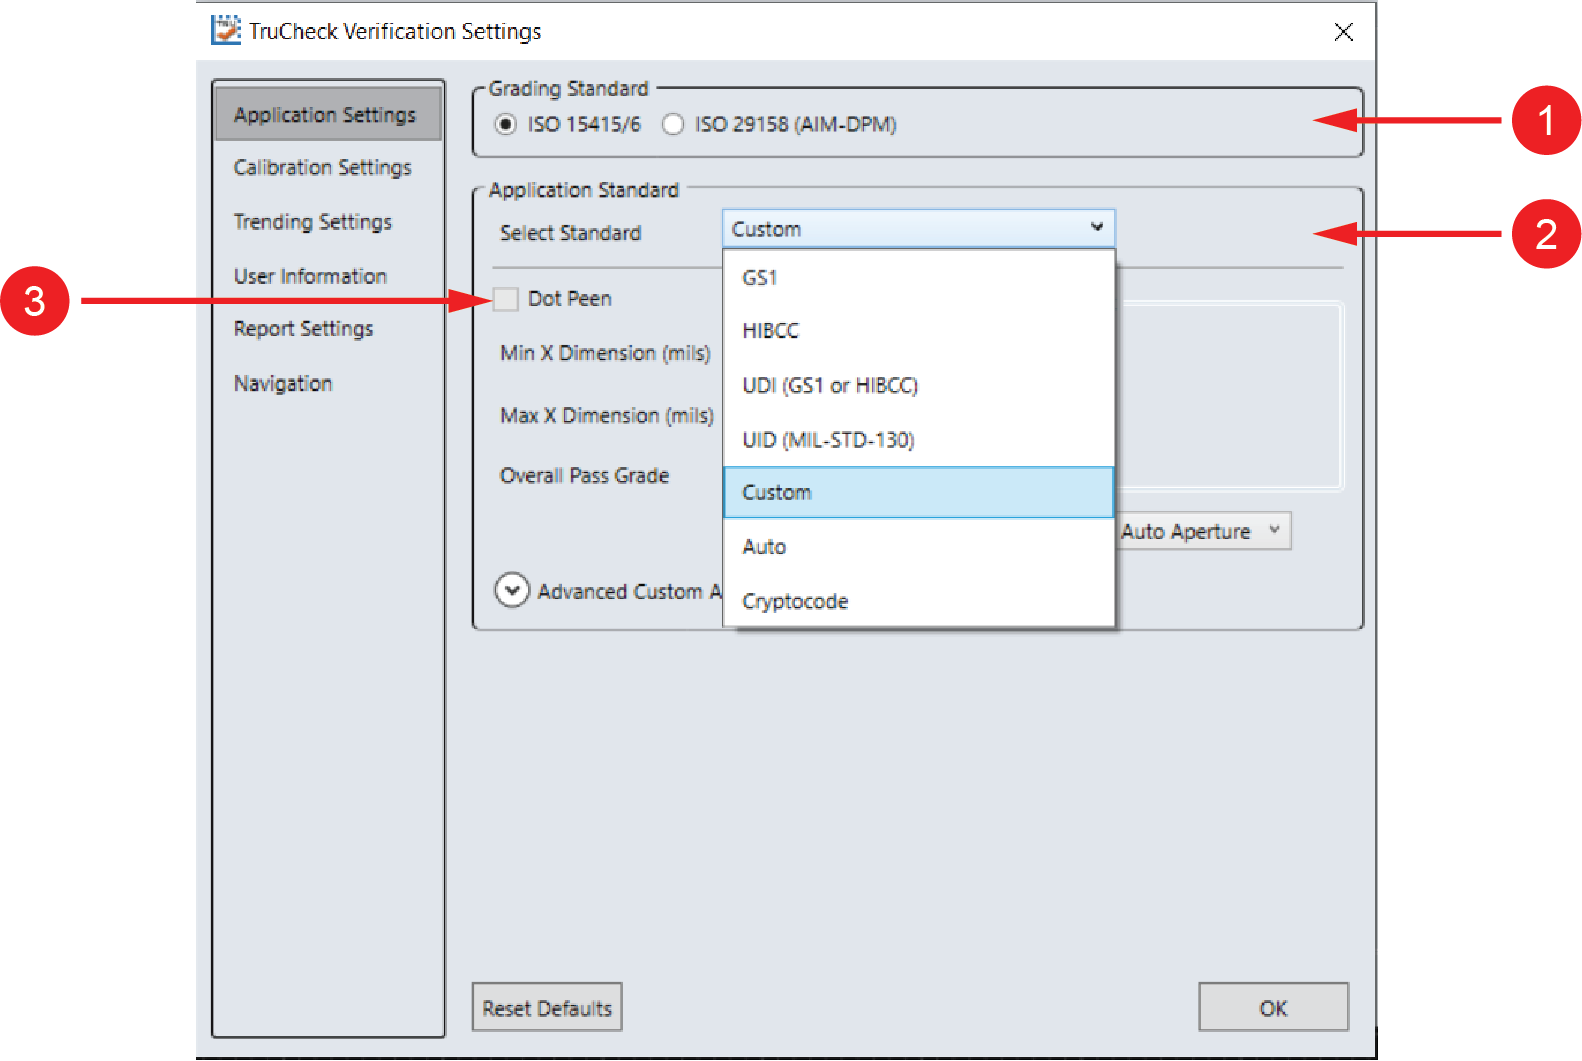Confirm settings with the OK button

click(1272, 1008)
